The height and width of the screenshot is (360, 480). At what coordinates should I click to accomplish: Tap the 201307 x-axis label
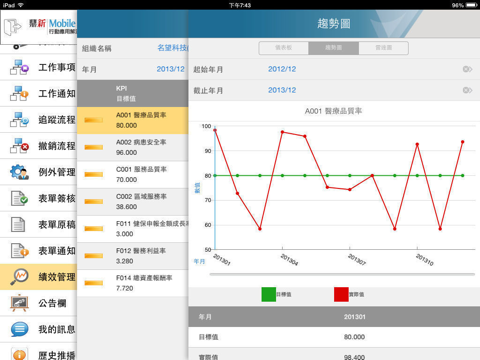tap(357, 260)
